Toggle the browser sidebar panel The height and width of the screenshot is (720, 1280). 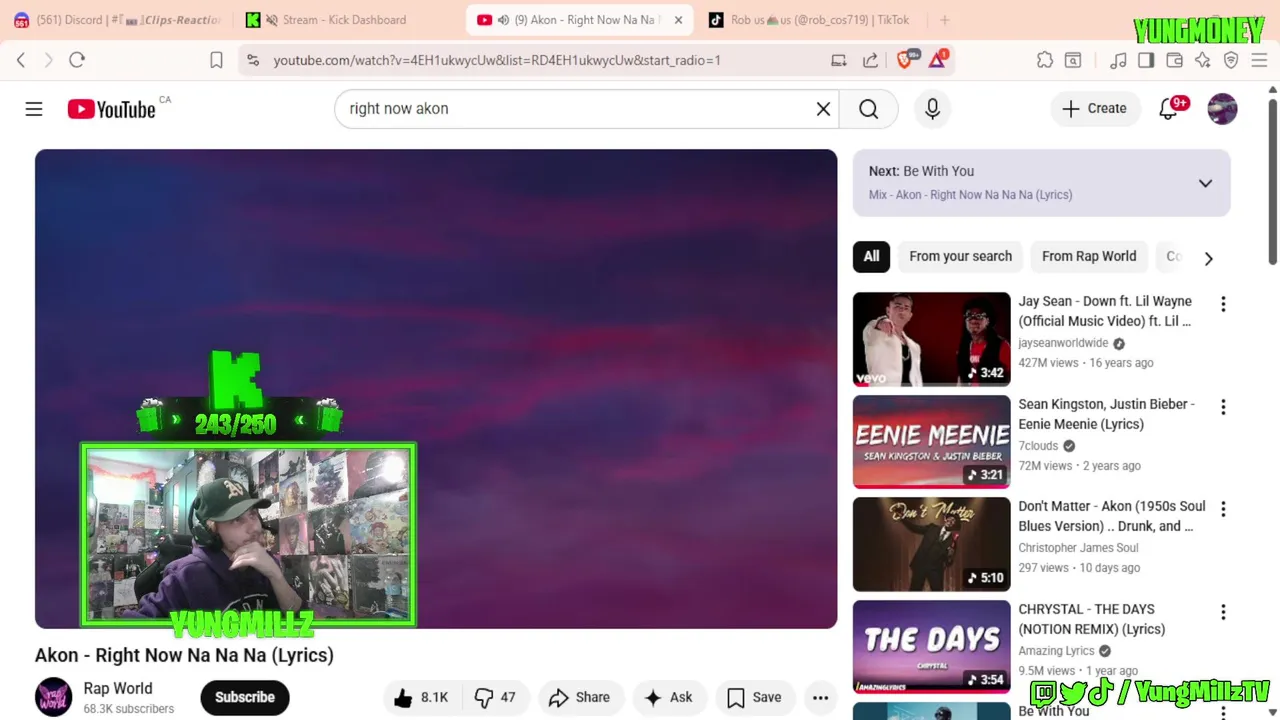(1146, 60)
